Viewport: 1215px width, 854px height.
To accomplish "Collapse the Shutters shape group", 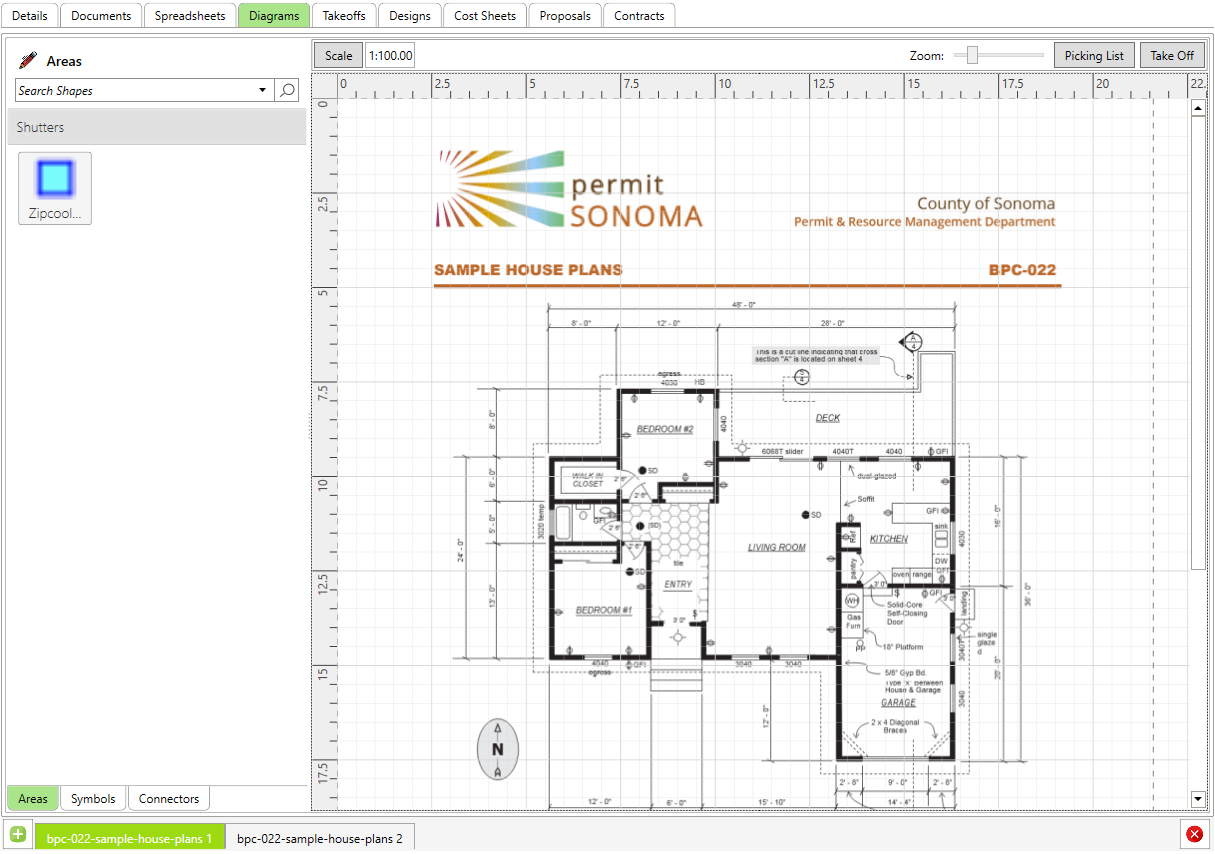I will (x=156, y=128).
